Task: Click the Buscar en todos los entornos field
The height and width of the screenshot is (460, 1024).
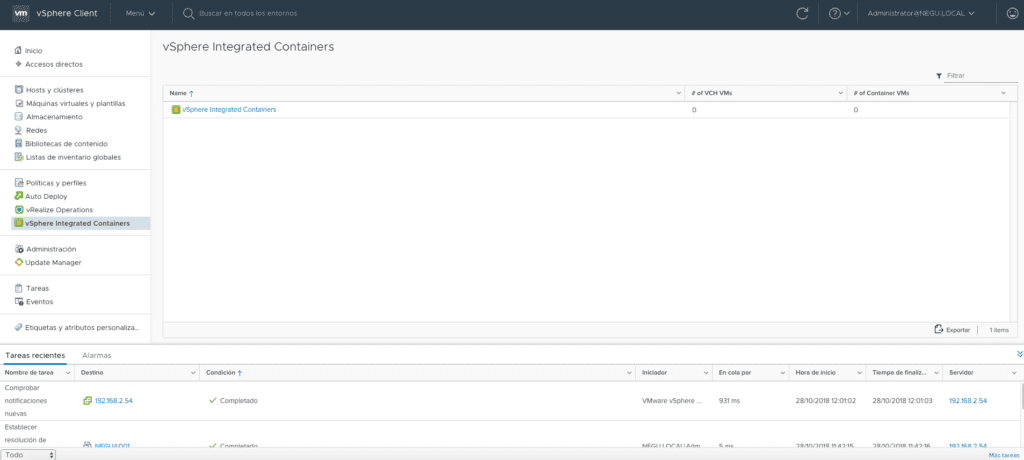Action: pyautogui.click(x=248, y=13)
